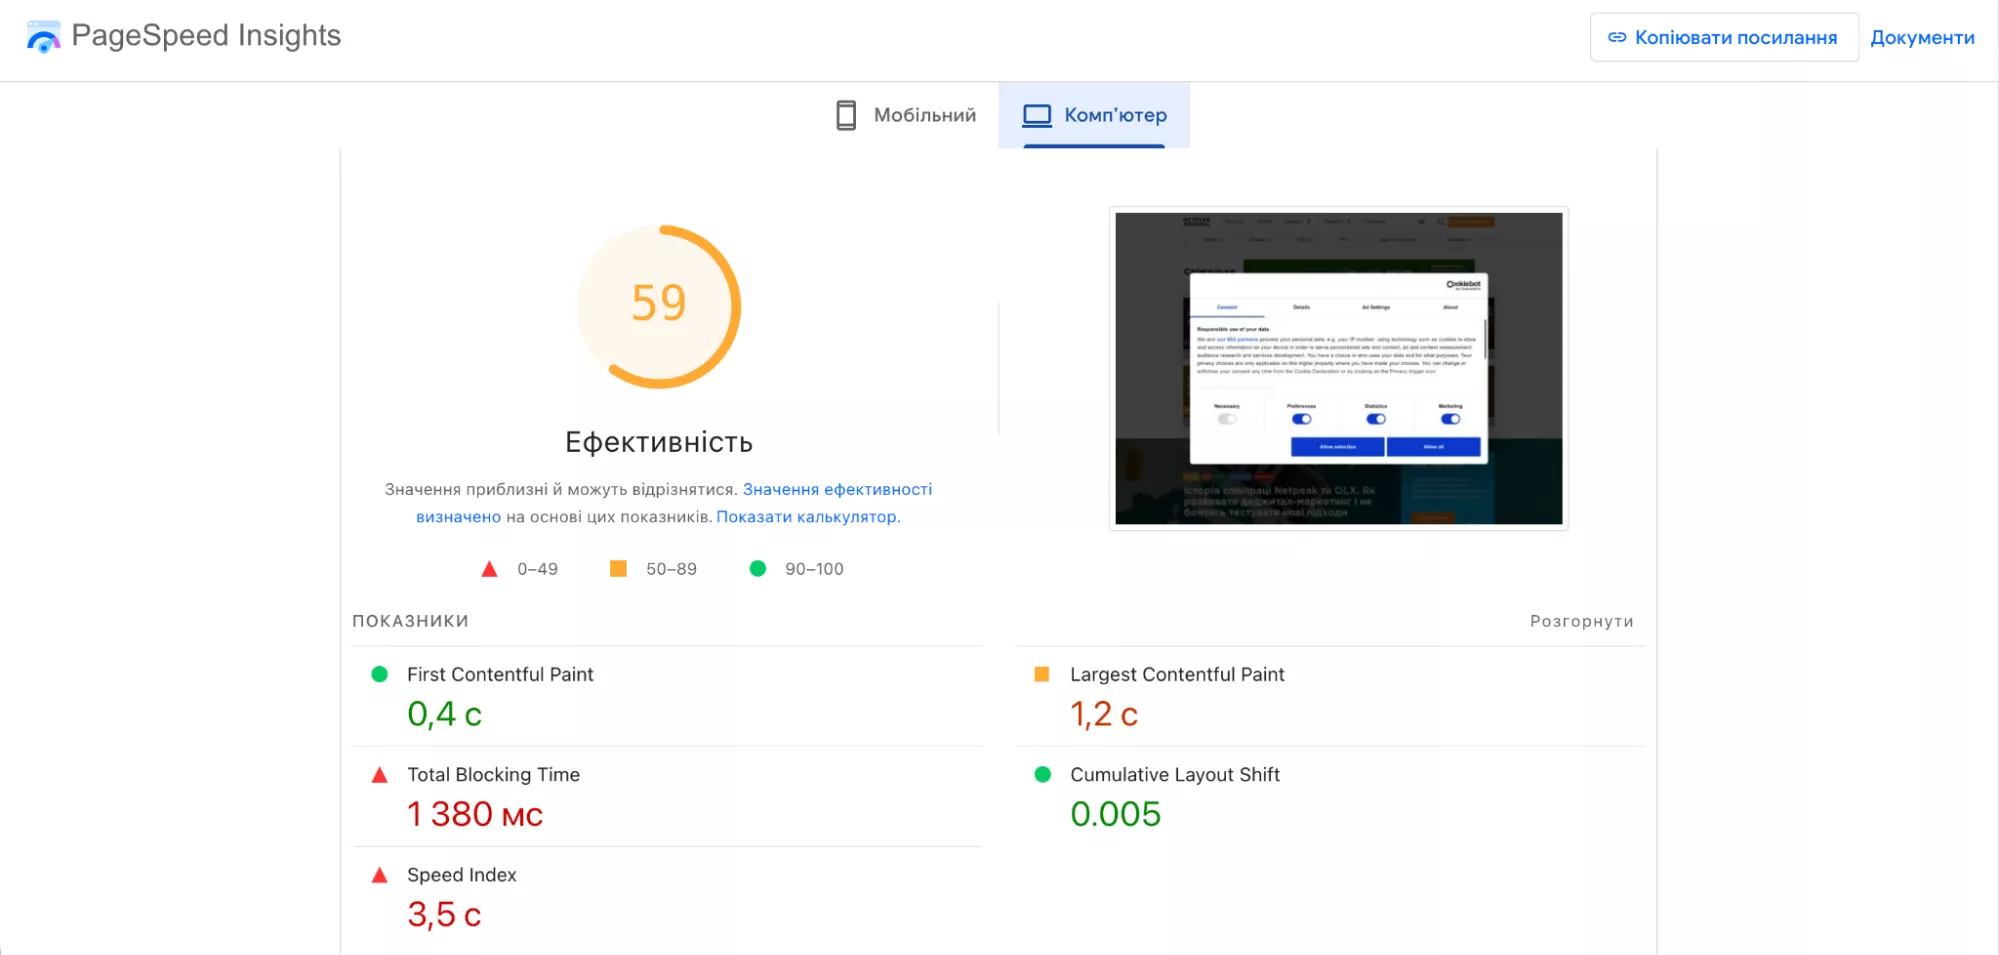
Task: Switch to the Комп'ютер tab
Action: [x=1095, y=115]
